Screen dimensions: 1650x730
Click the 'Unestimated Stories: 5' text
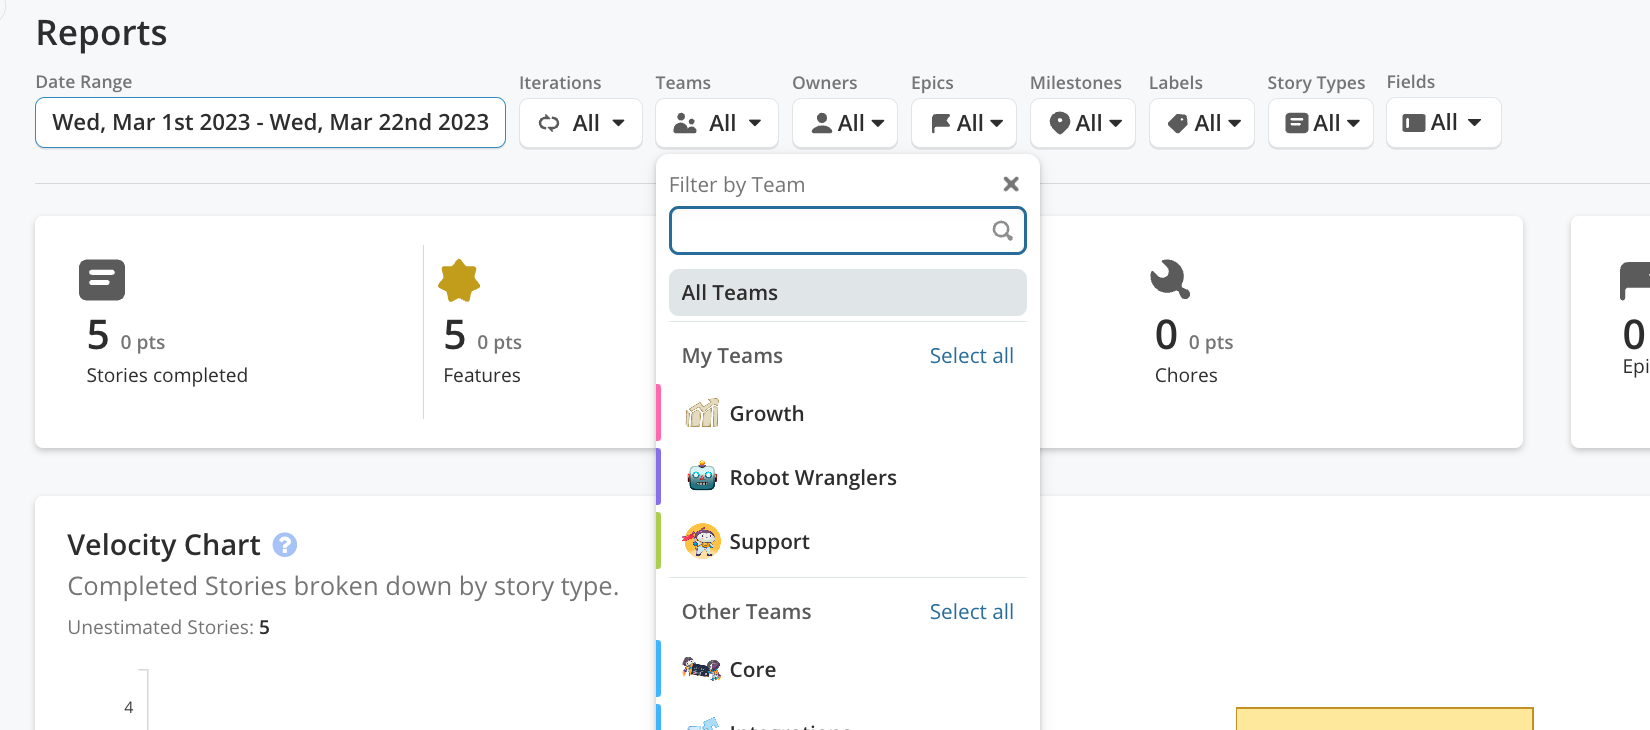[169, 627]
